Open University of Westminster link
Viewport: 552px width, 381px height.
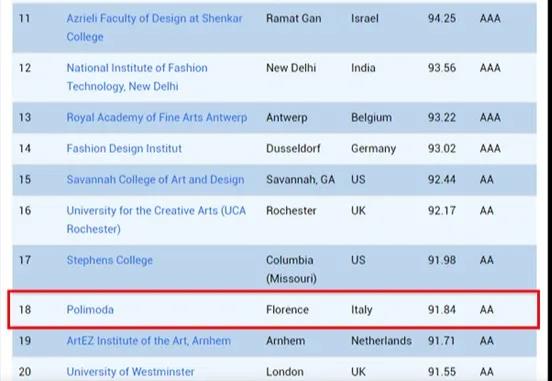coord(130,372)
